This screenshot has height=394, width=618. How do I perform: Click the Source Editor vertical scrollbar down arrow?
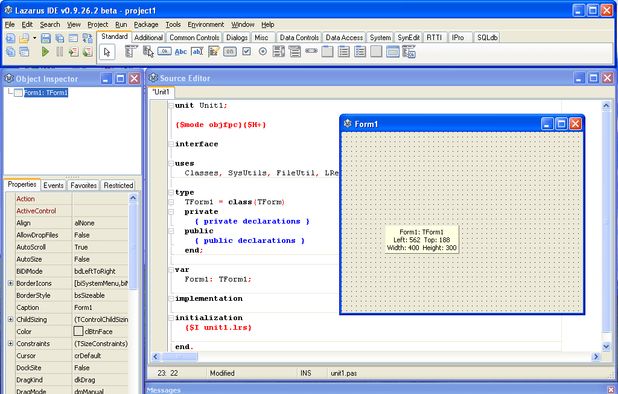pyautogui.click(x=606, y=347)
